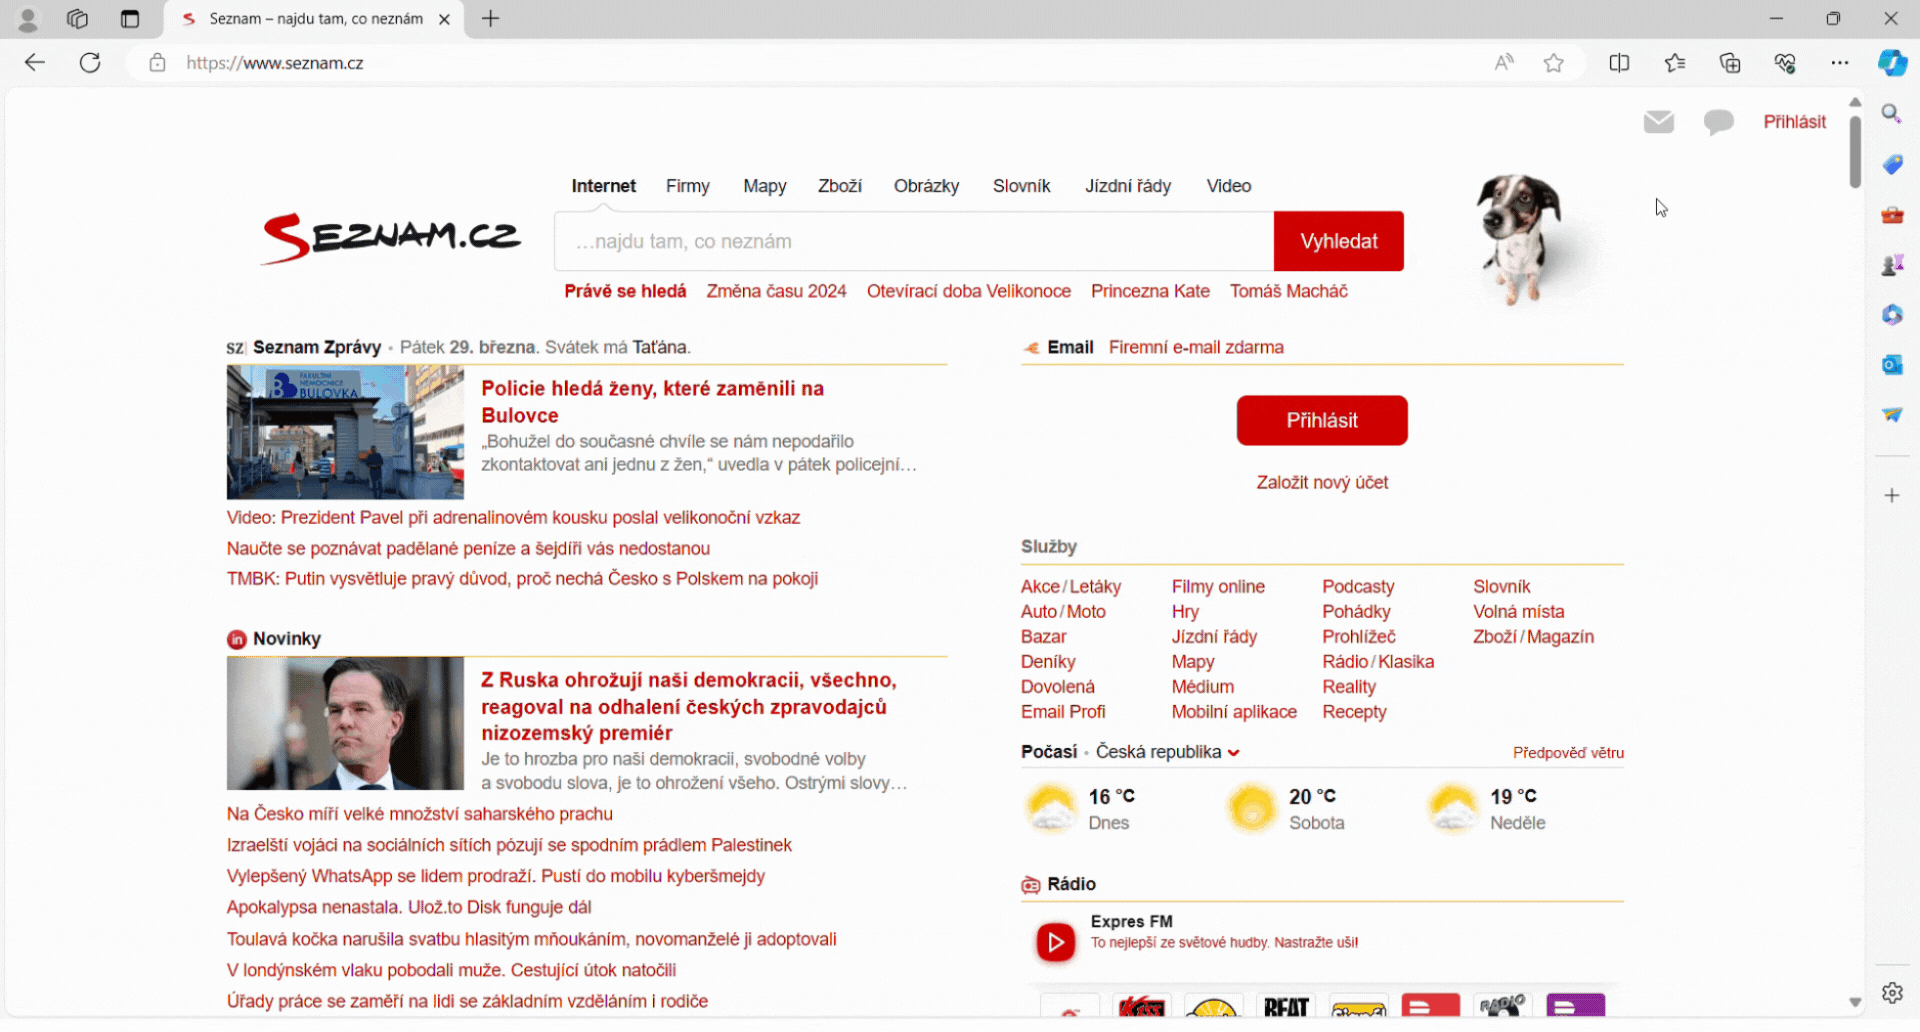Open Edge Settings and more menu
The height and width of the screenshot is (1032, 1920).
tap(1840, 63)
